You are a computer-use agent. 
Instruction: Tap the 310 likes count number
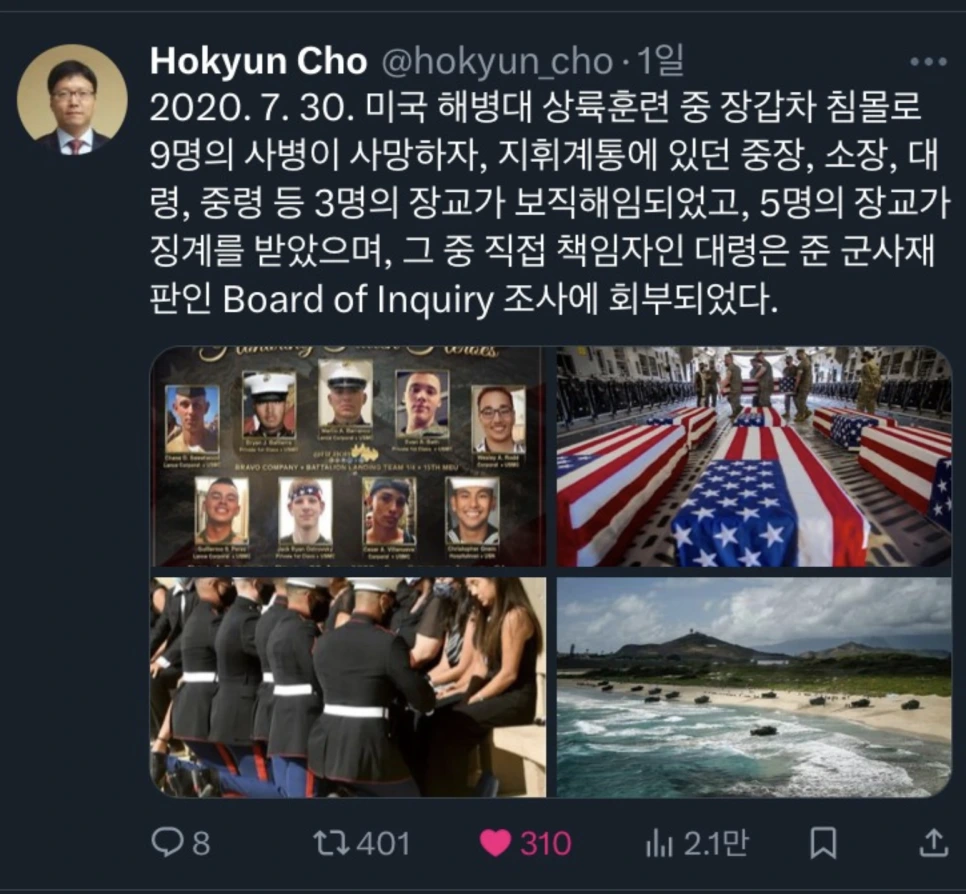[x=546, y=843]
